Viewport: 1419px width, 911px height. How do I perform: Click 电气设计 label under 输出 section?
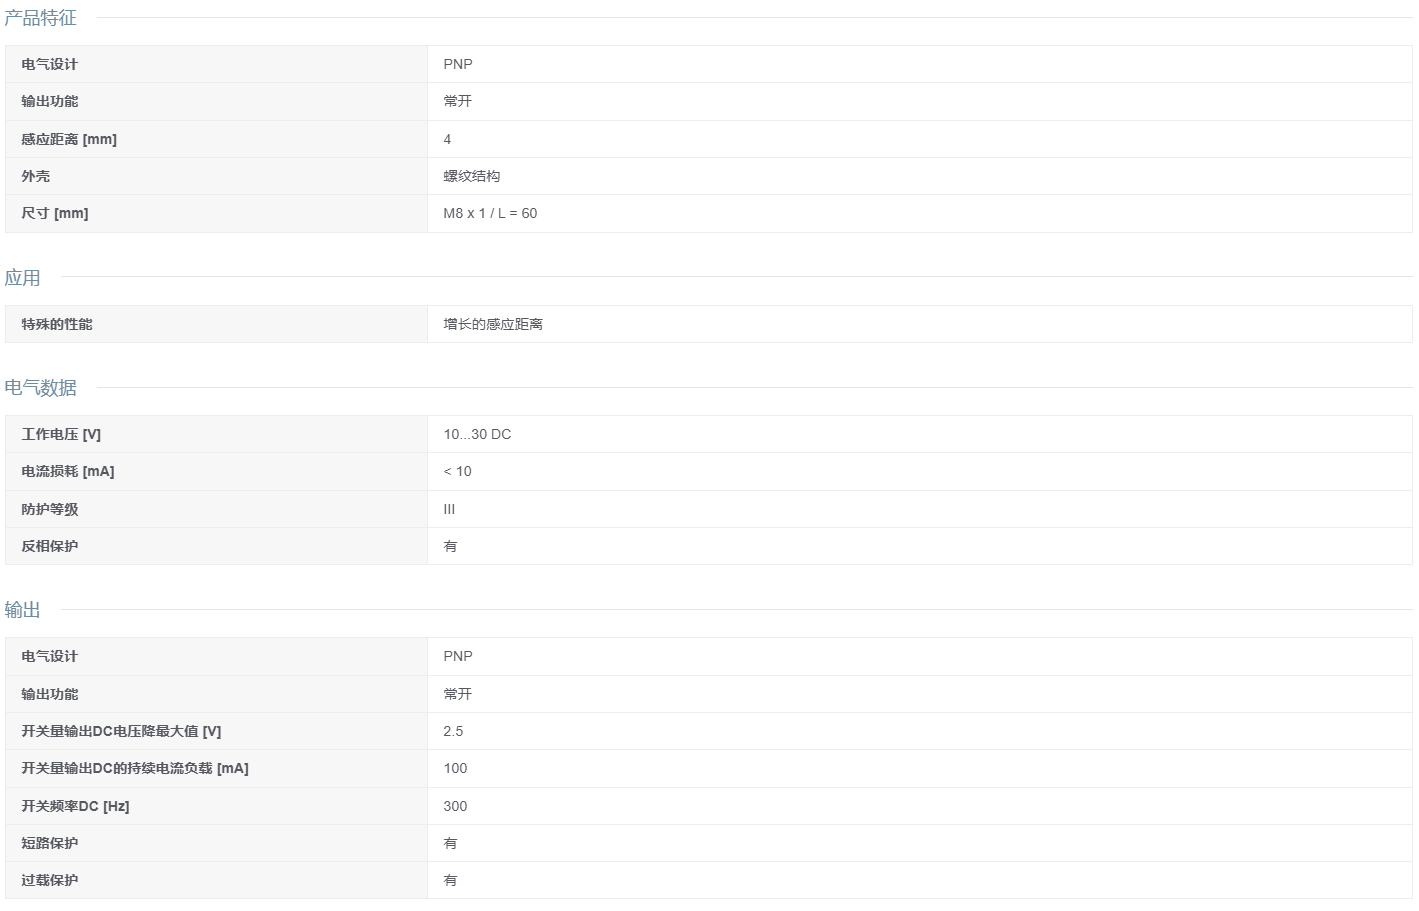point(49,656)
